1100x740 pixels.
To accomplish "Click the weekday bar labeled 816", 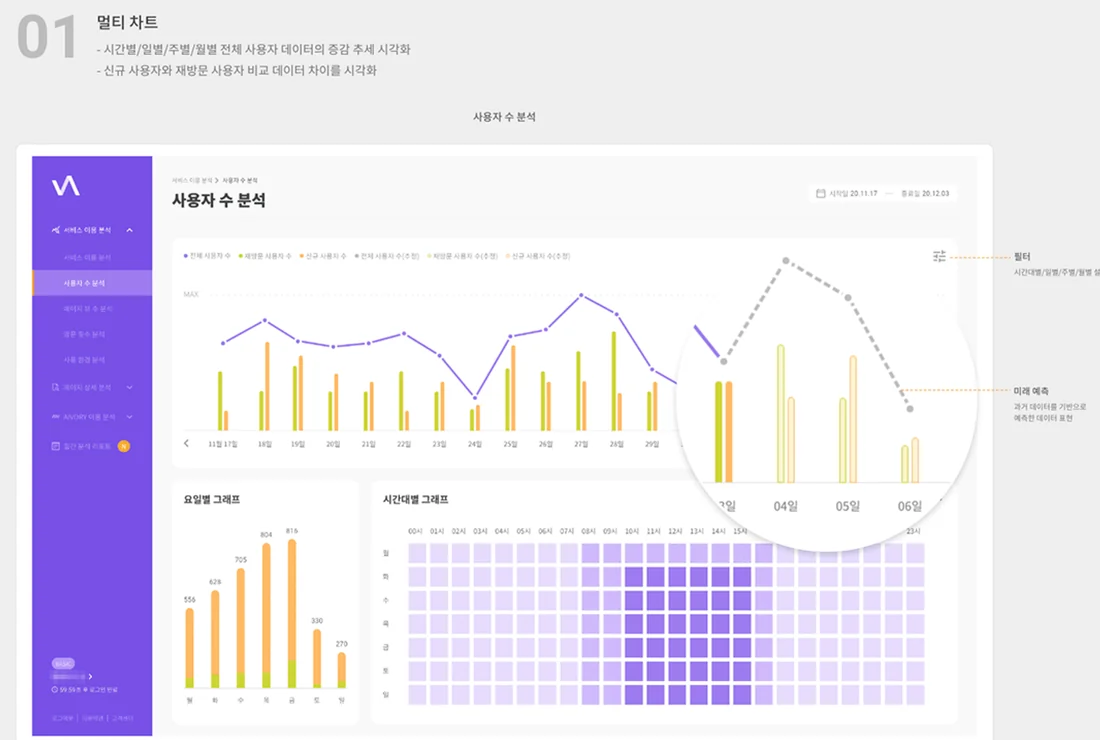I will pos(292,614).
